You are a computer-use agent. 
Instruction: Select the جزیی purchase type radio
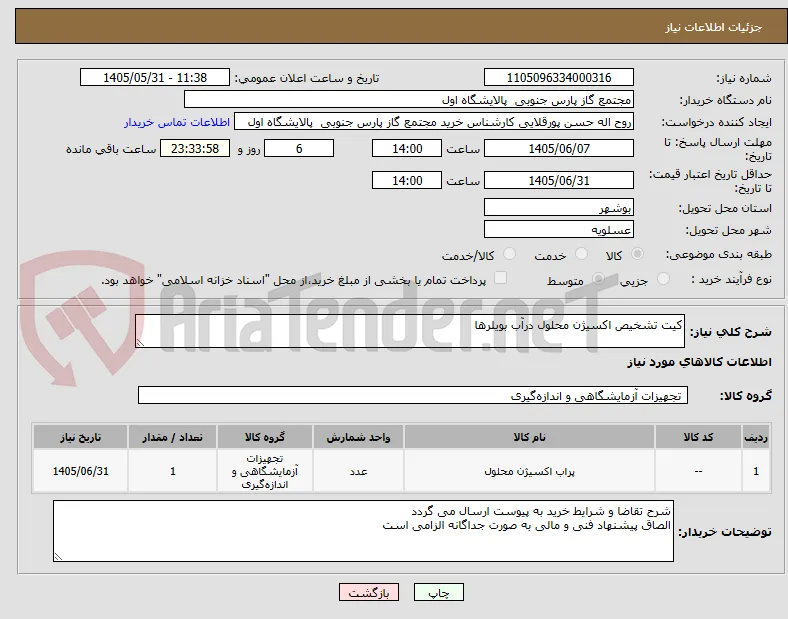663,279
